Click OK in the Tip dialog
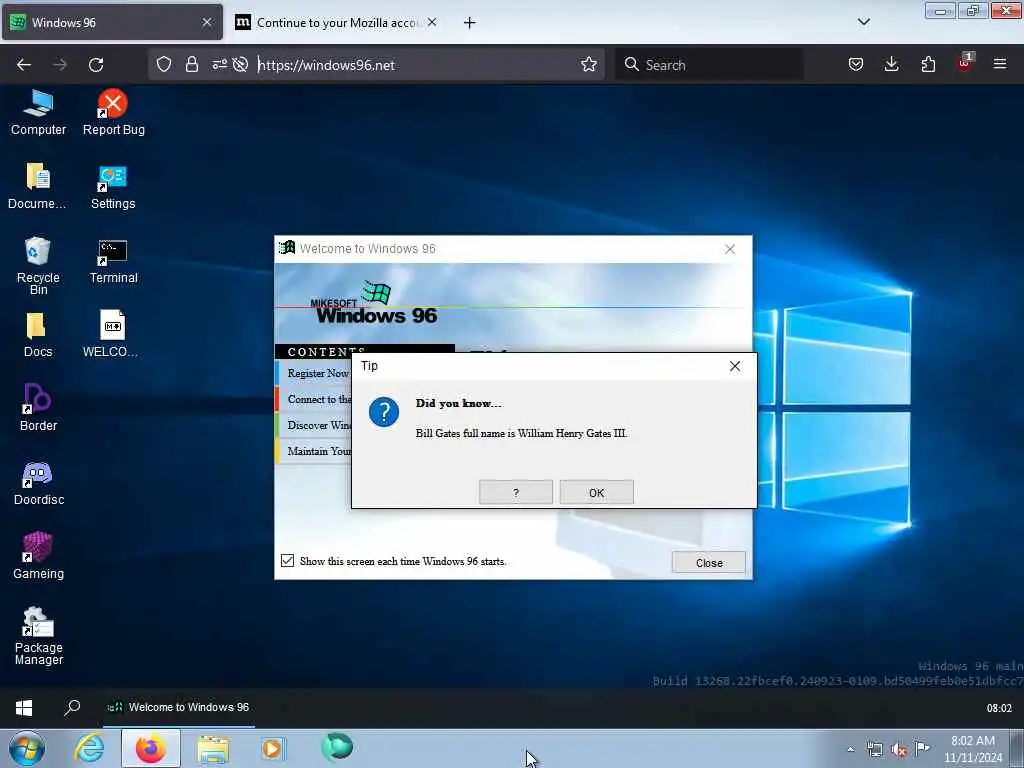Viewport: 1024px width, 768px height. (x=596, y=492)
